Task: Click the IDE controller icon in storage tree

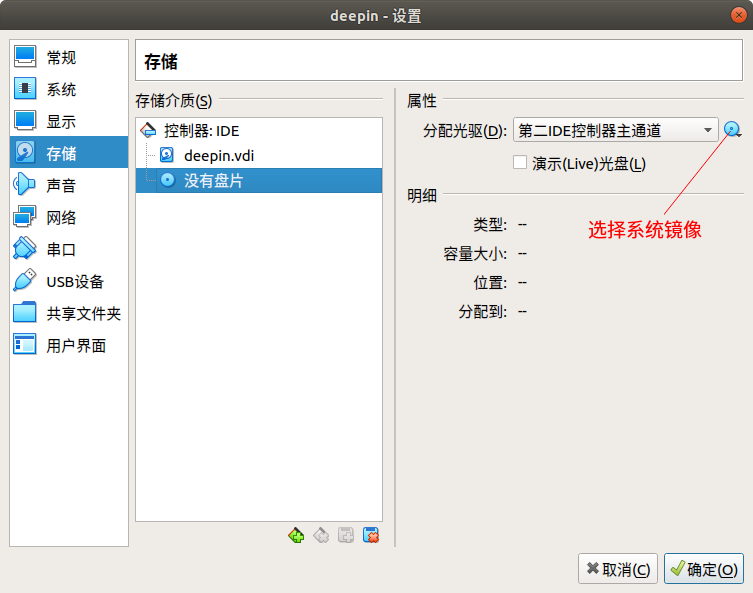Action: 148,130
